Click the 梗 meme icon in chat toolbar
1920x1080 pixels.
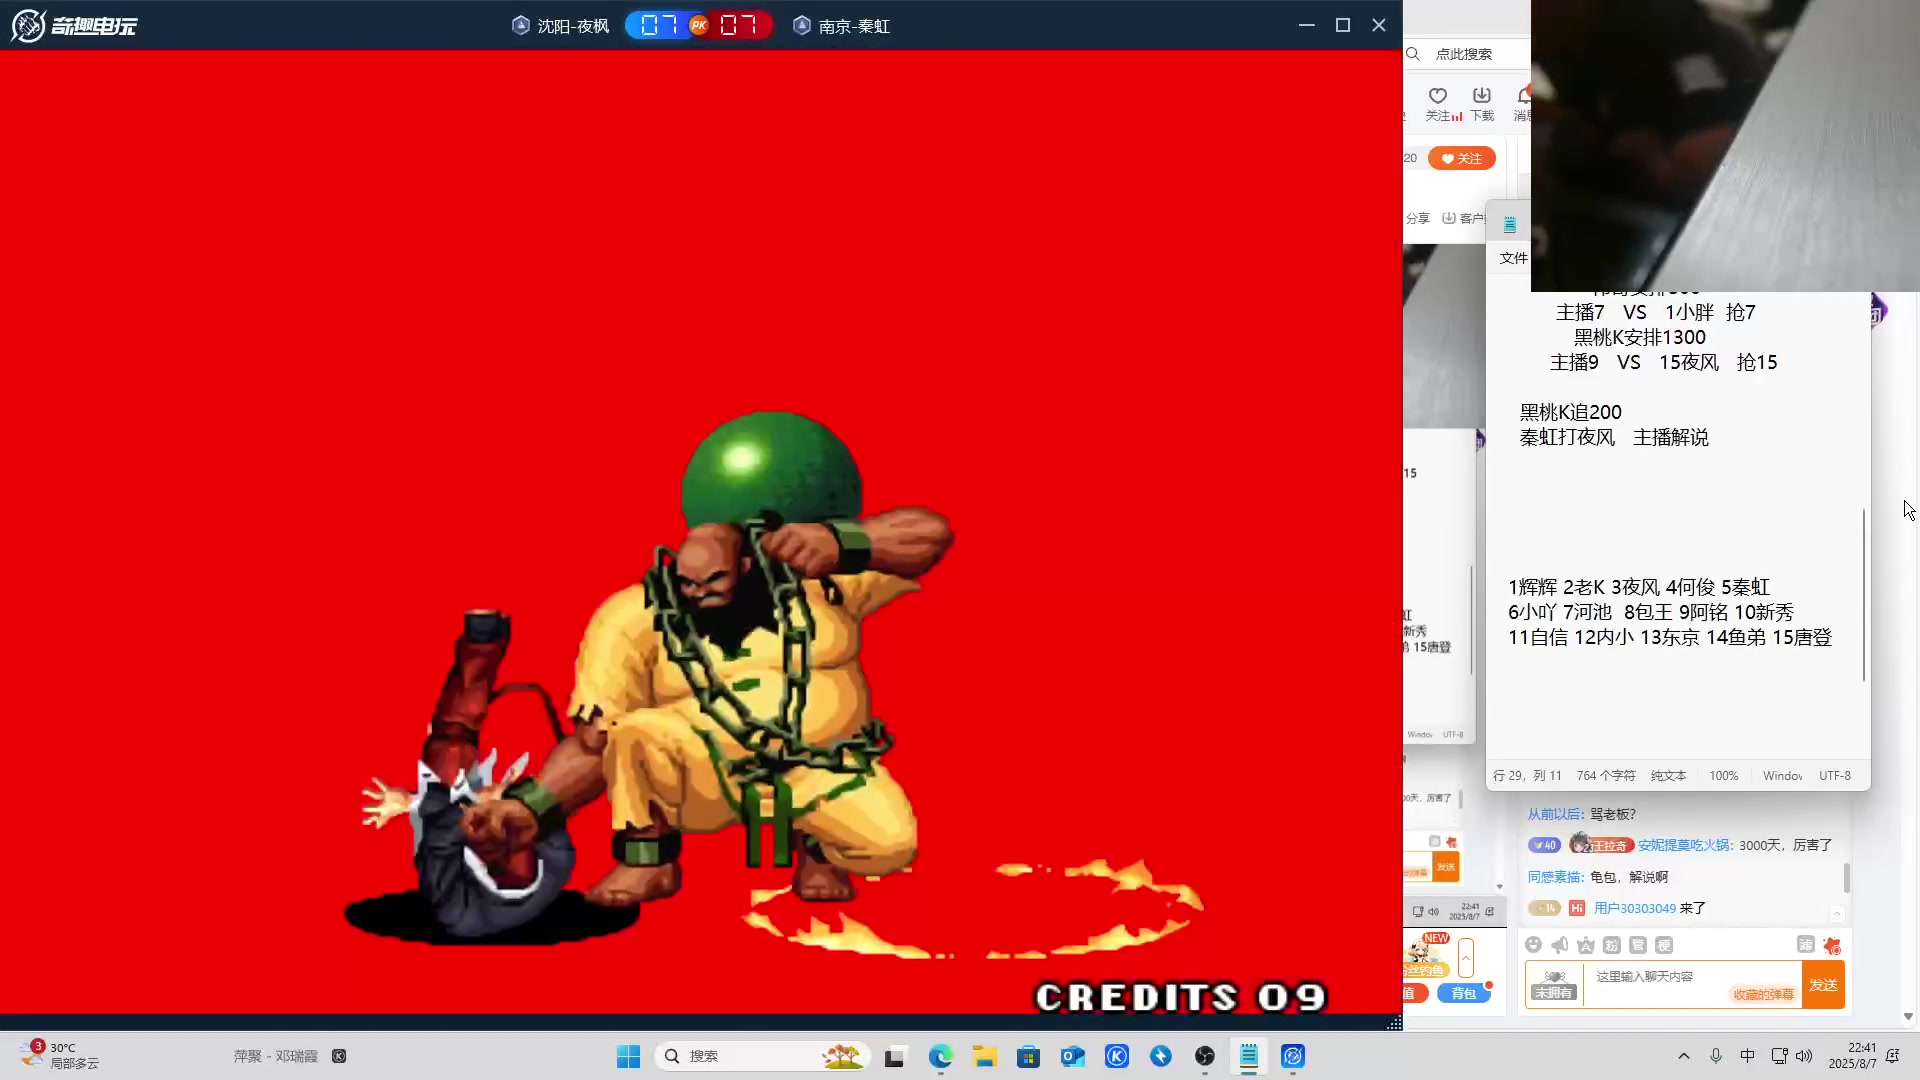pyautogui.click(x=1663, y=945)
